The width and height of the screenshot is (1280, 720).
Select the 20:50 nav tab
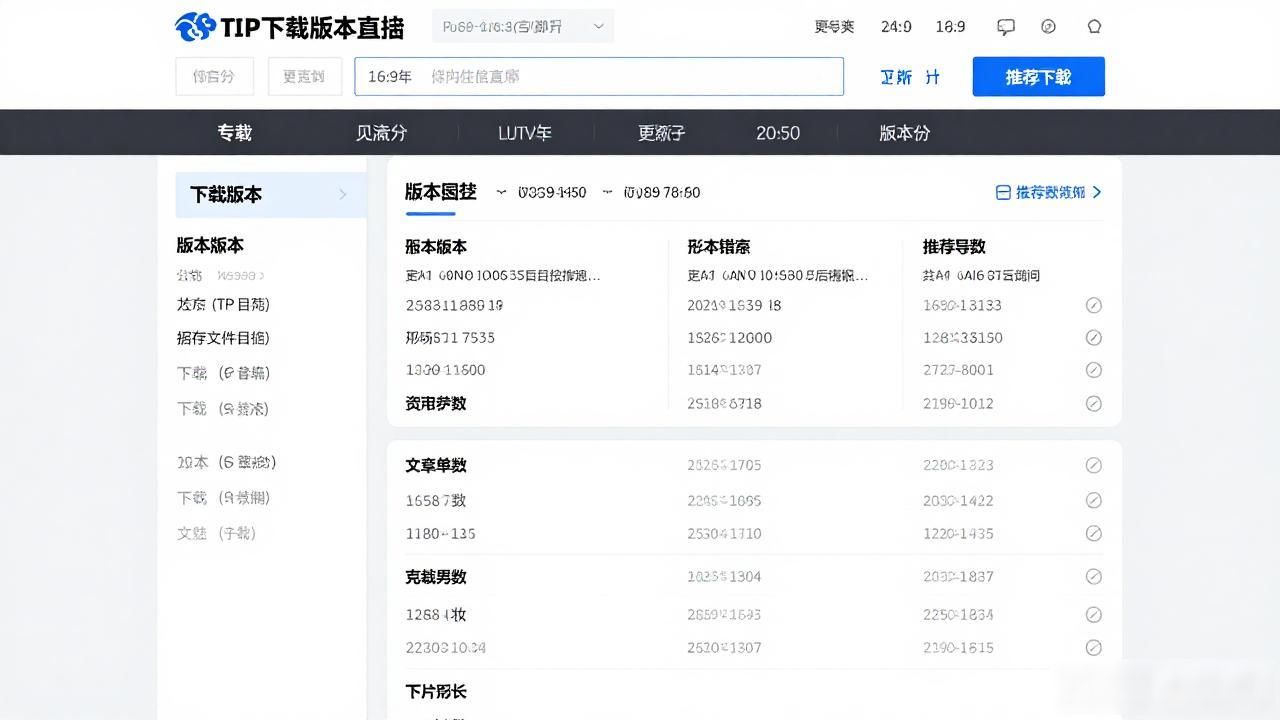point(778,133)
